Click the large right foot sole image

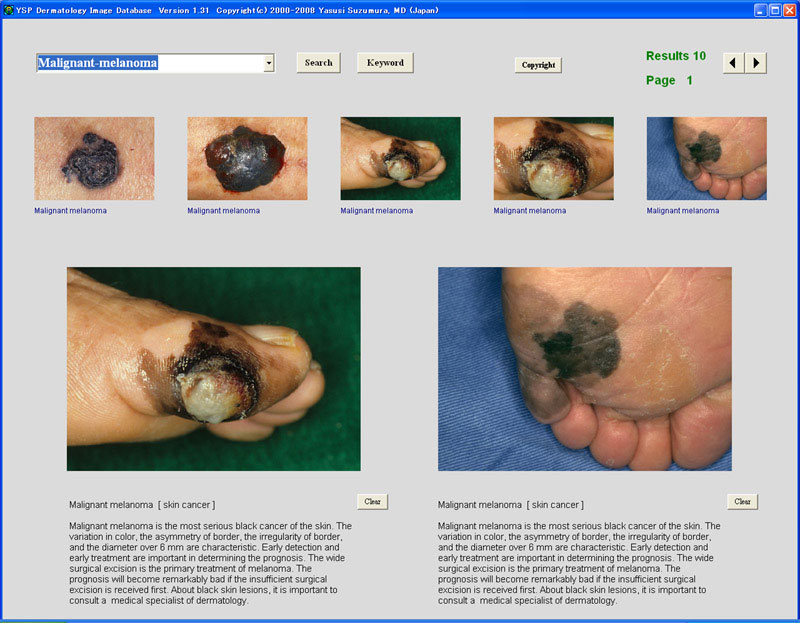pos(585,369)
